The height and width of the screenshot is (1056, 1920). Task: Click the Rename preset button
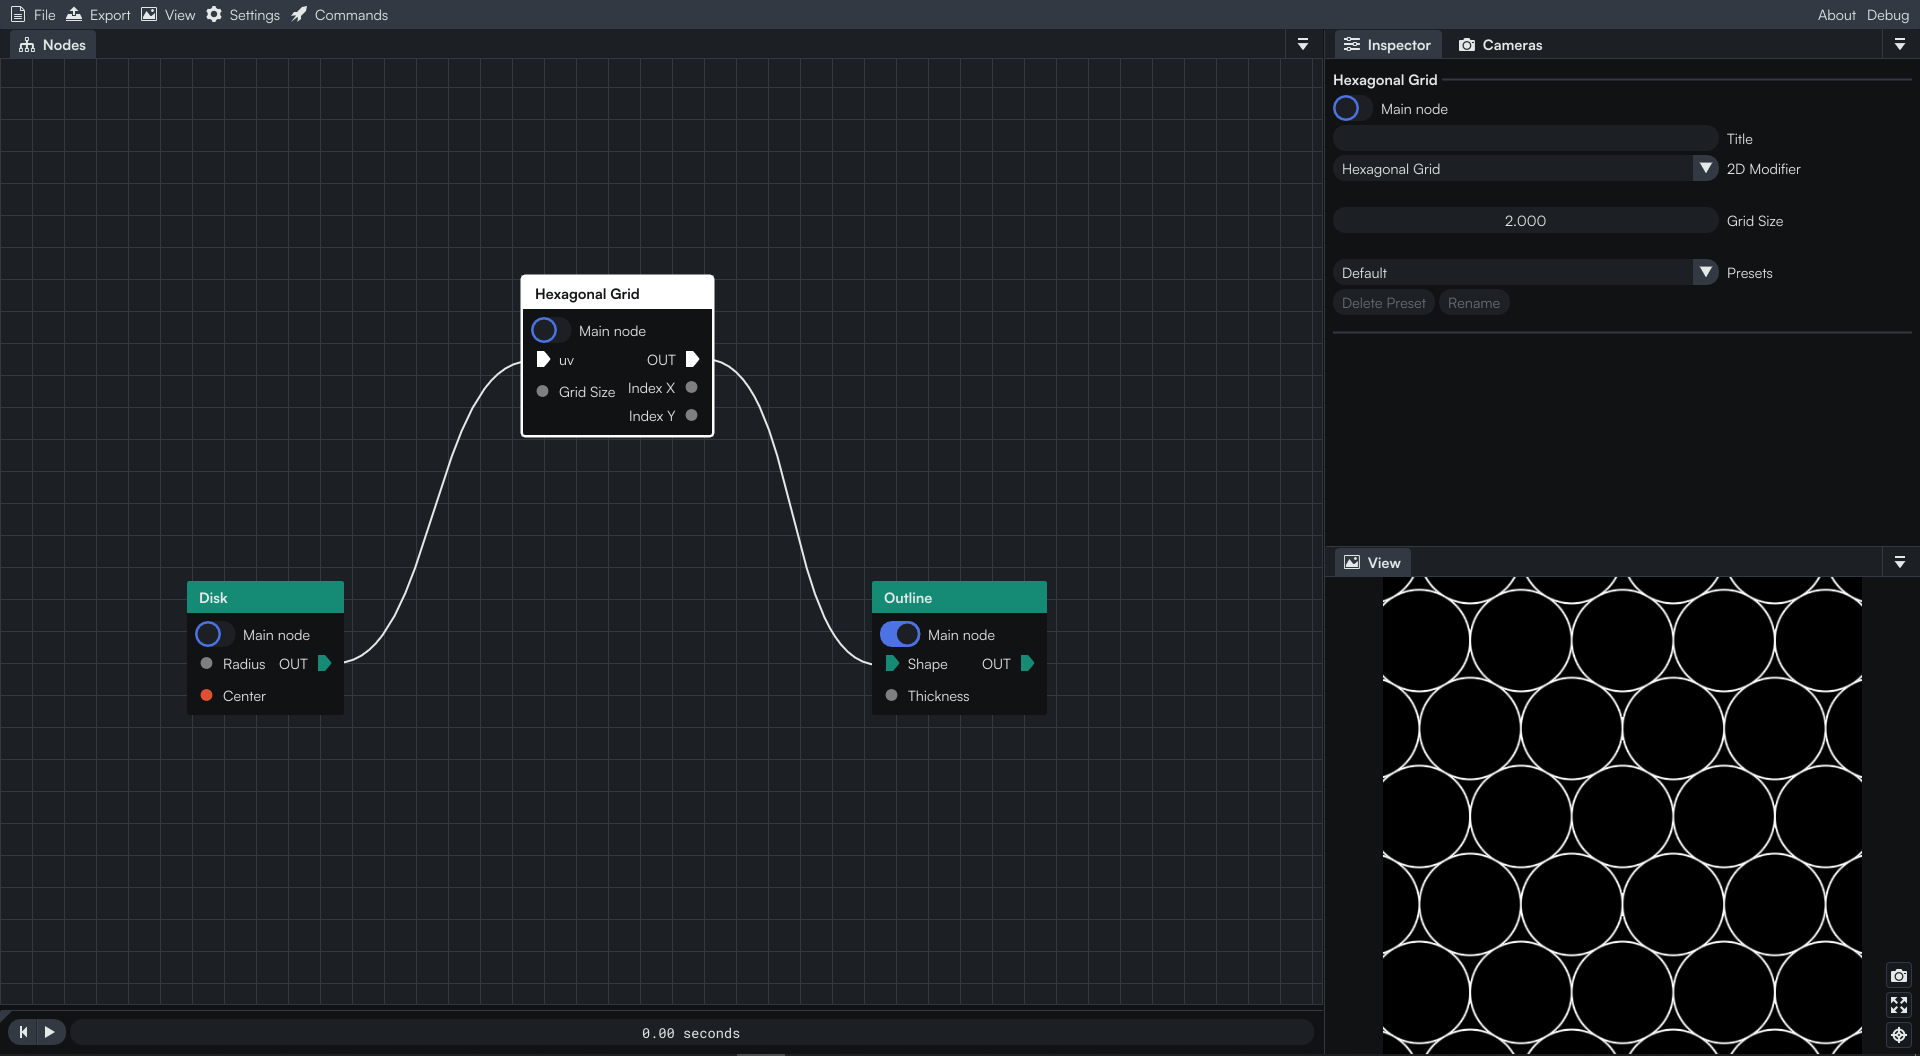pyautogui.click(x=1474, y=303)
